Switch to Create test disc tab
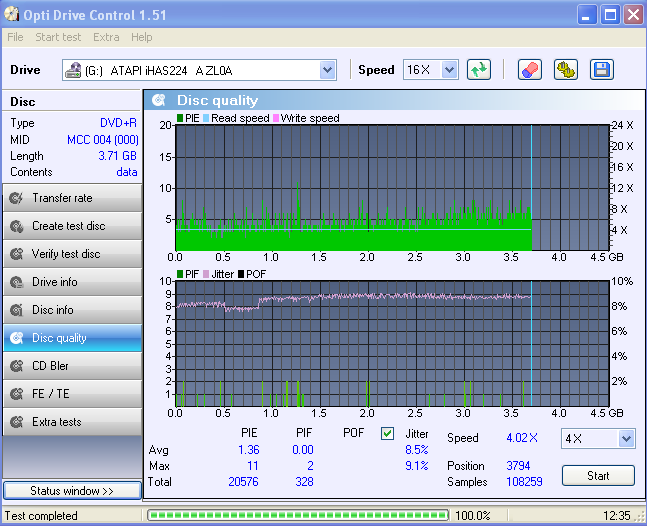The height and width of the screenshot is (526, 647). tap(72, 226)
